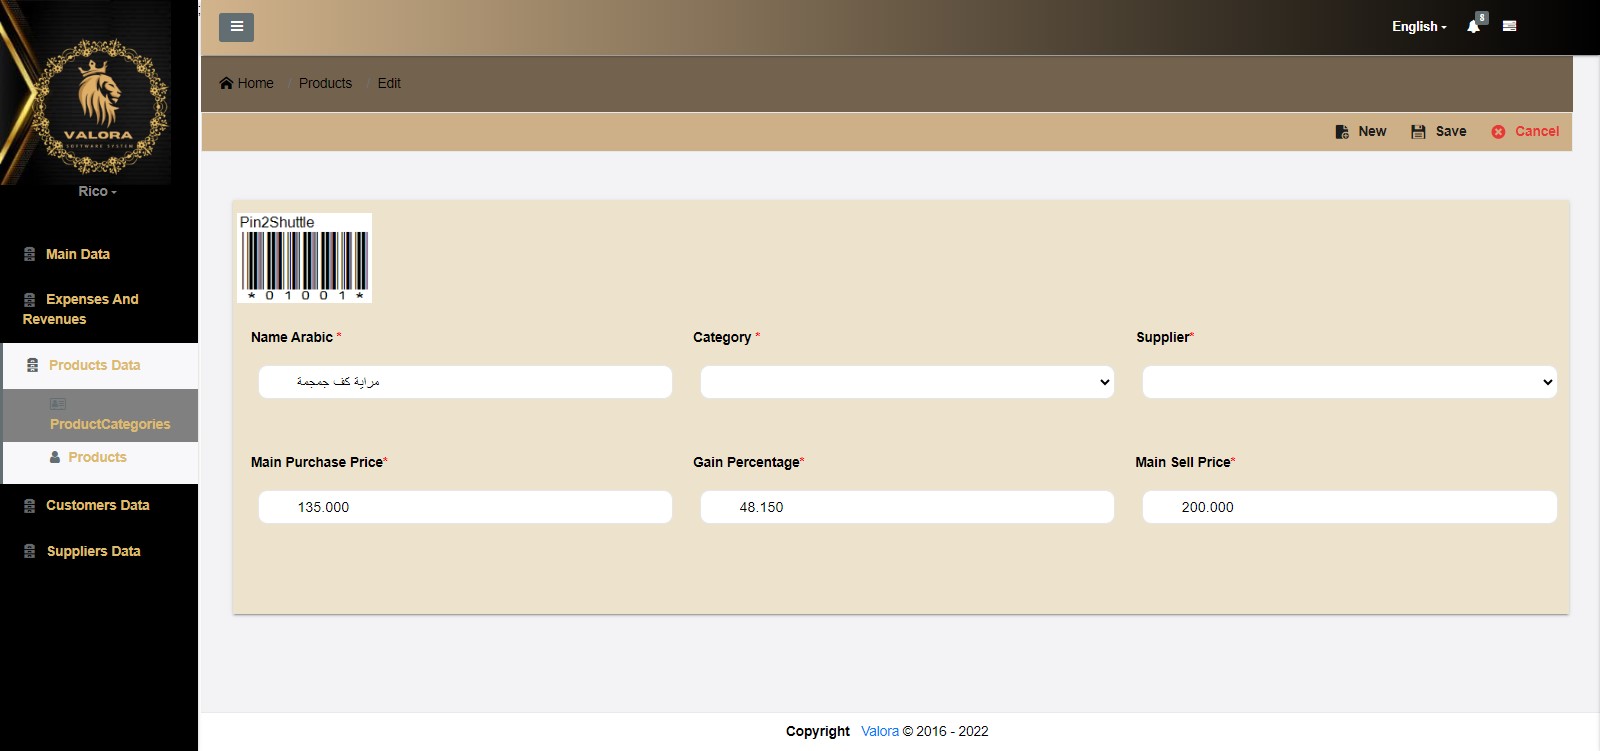Click the Name Arabic input field

pyautogui.click(x=465, y=382)
